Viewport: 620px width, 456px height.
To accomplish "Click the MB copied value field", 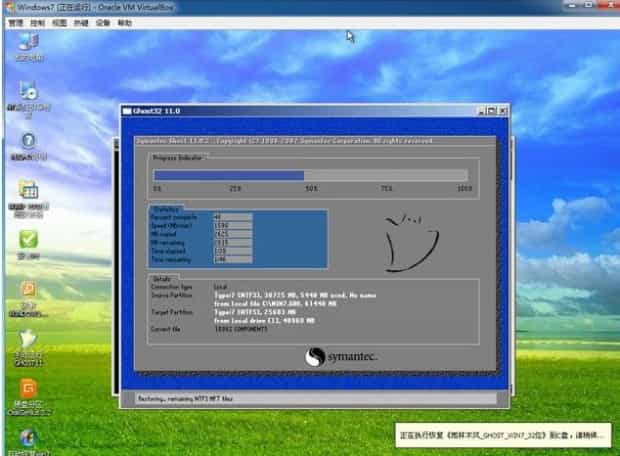I will [232, 234].
